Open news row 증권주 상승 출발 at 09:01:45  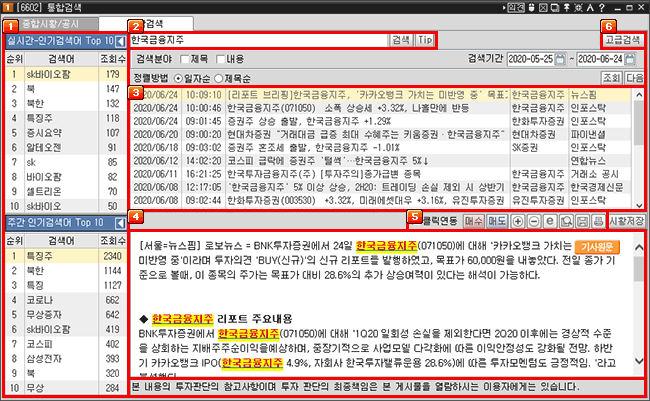click(x=381, y=121)
